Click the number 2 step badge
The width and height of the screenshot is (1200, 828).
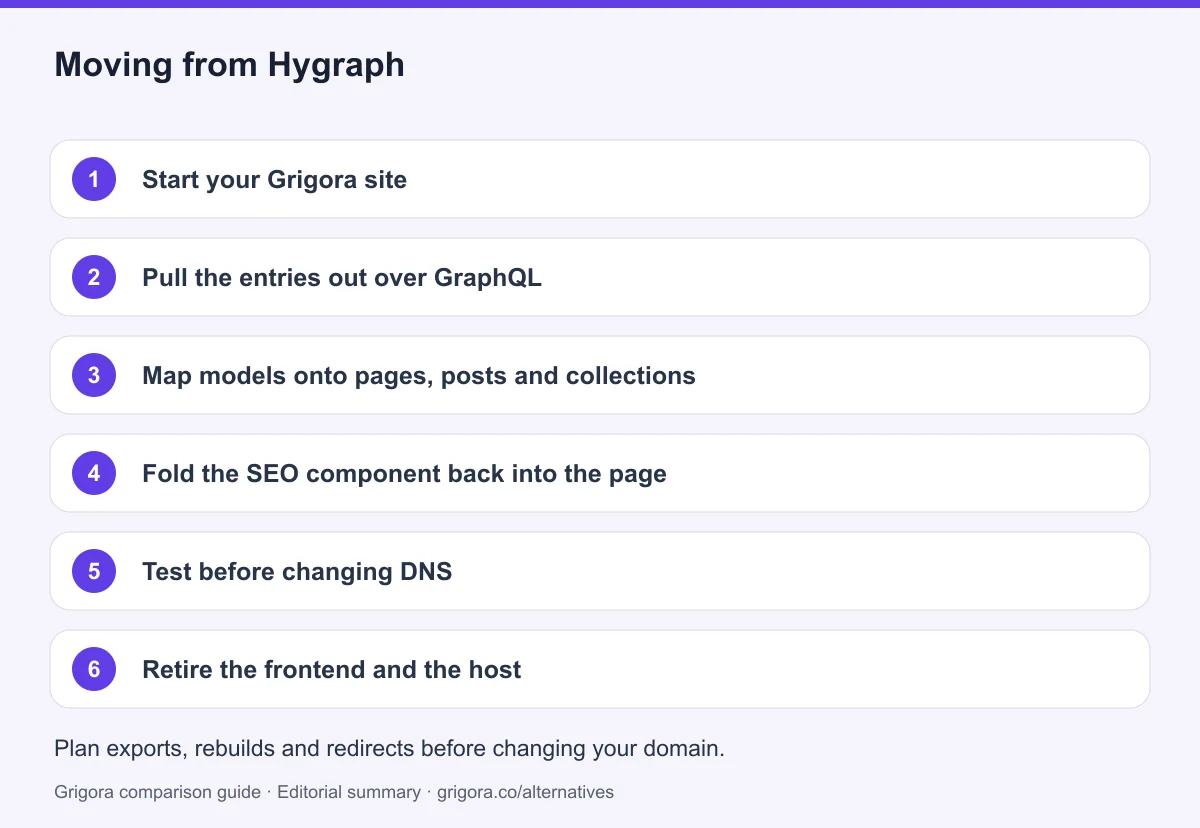94,277
